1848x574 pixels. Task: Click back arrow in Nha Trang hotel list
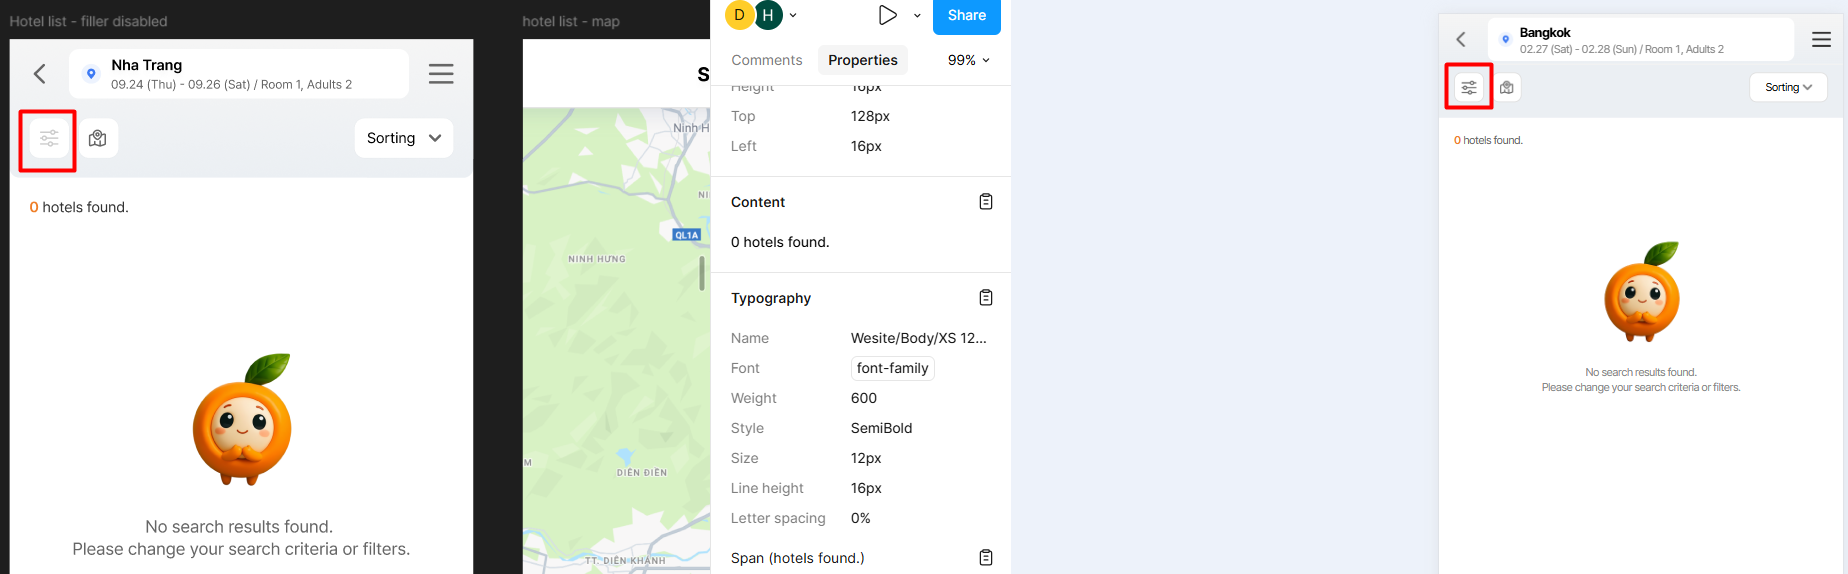[40, 74]
